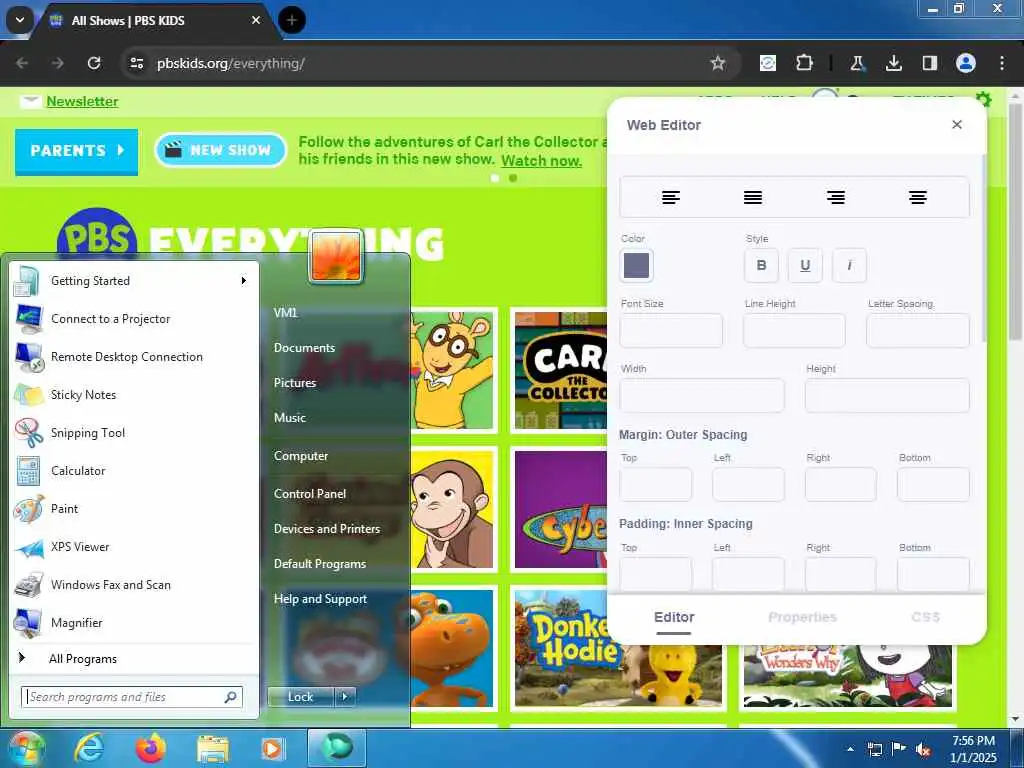
Task: Follow the Watch now link
Action: click(x=541, y=161)
